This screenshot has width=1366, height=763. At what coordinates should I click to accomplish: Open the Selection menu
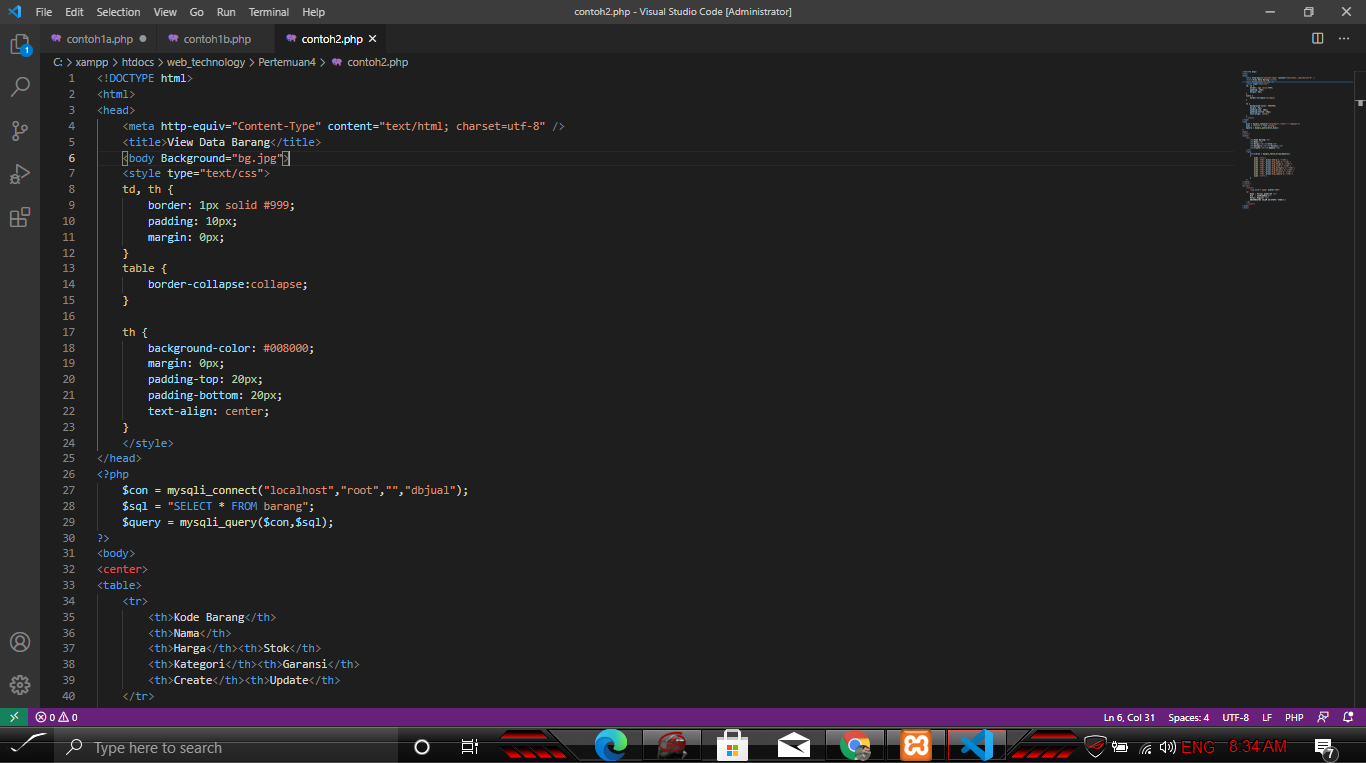pyautogui.click(x=118, y=12)
